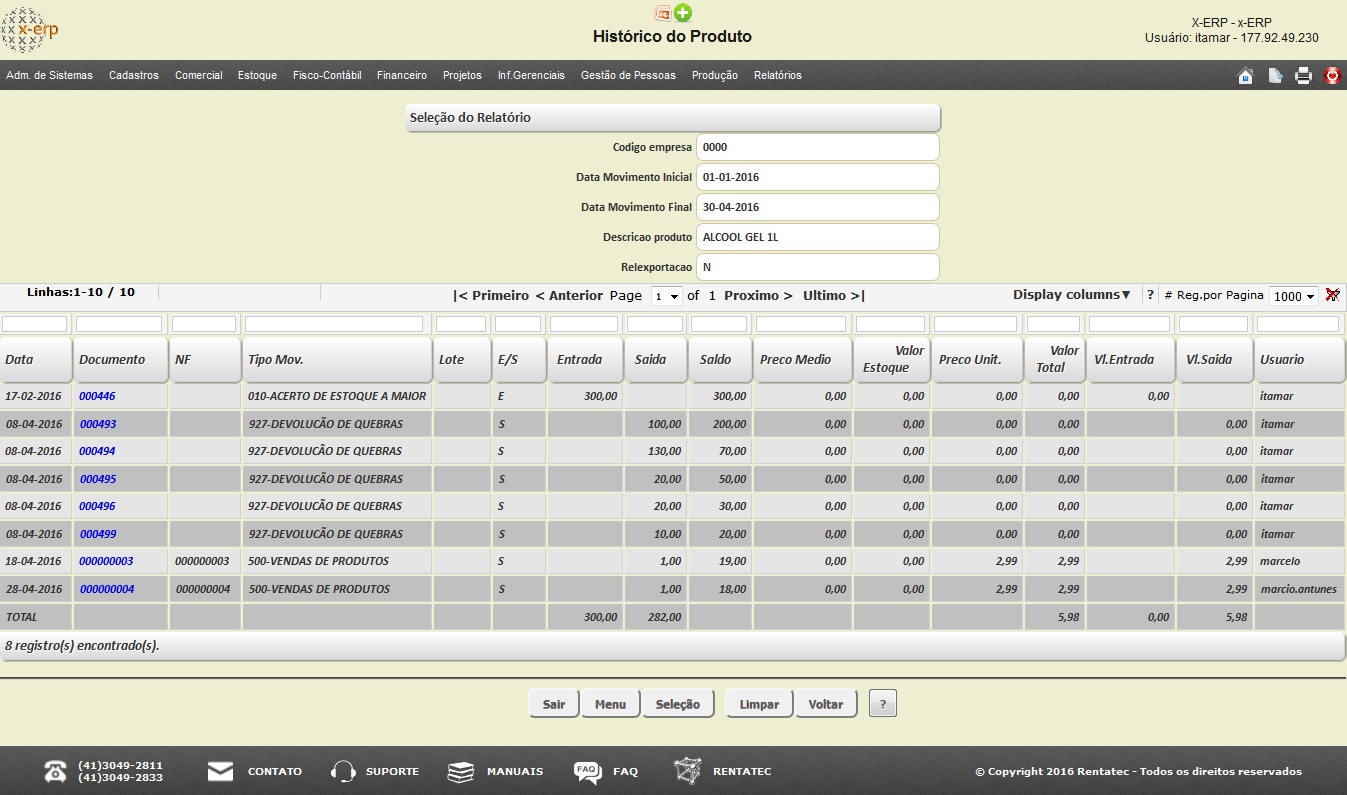Open document 000493 link
Image resolution: width=1347 pixels, height=795 pixels.
pyautogui.click(x=97, y=424)
